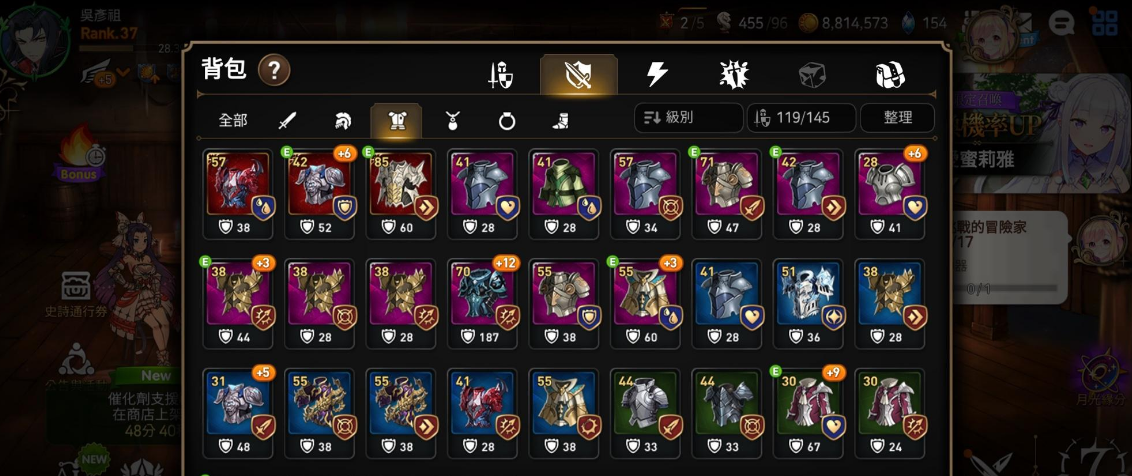The width and height of the screenshot is (1132, 476).
Task: Open the dice category tab
Action: pos(811,74)
